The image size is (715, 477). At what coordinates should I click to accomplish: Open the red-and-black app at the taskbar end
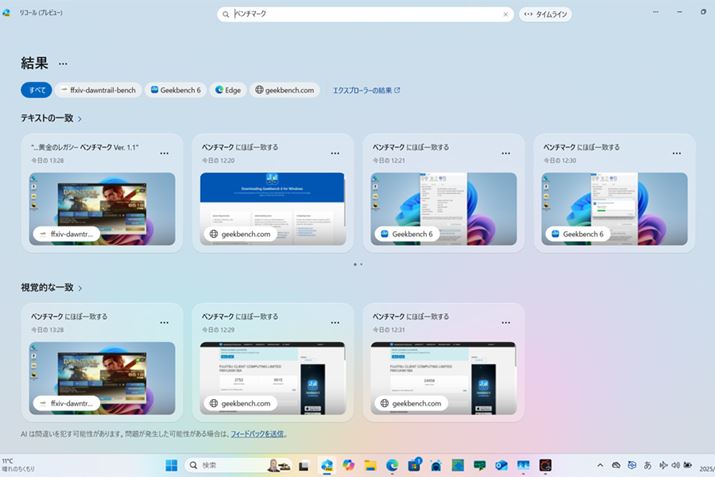coord(545,465)
